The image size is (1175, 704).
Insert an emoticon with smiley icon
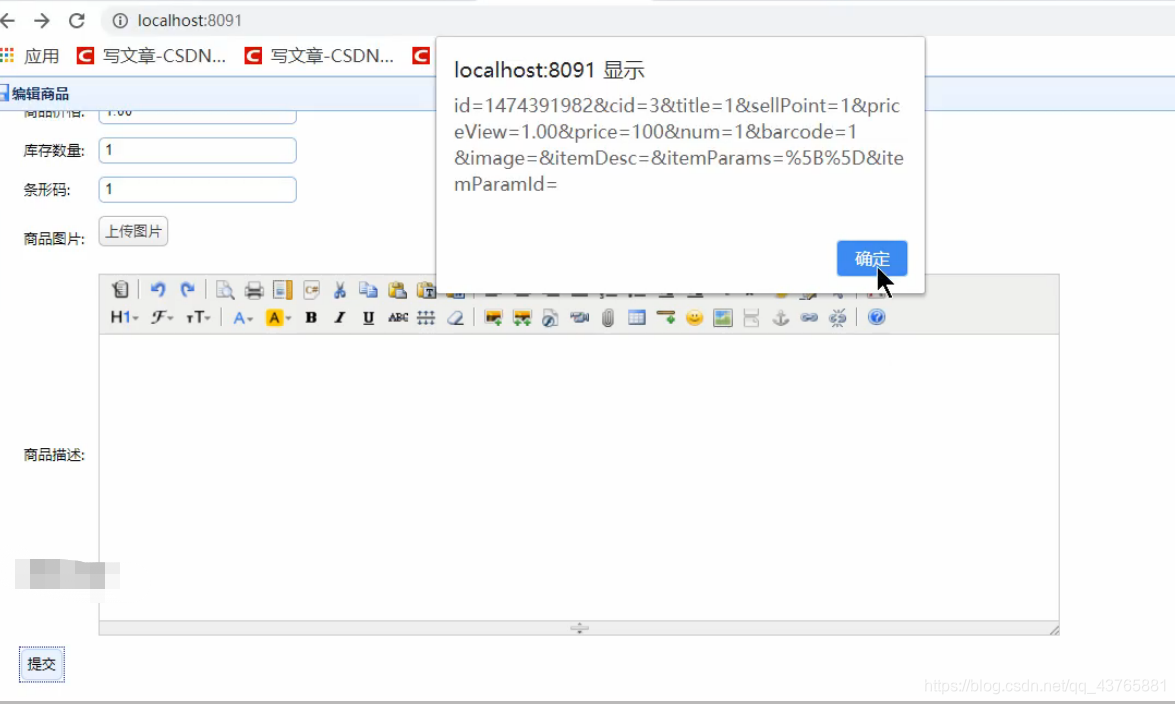pos(695,318)
